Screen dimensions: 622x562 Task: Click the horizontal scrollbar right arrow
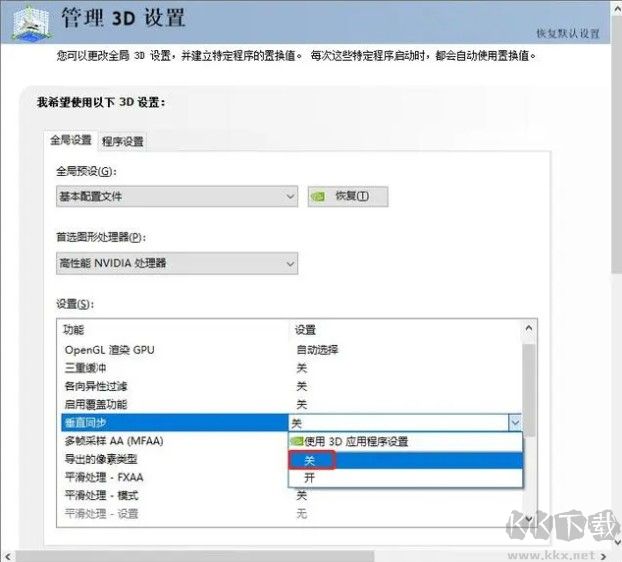click(604, 556)
